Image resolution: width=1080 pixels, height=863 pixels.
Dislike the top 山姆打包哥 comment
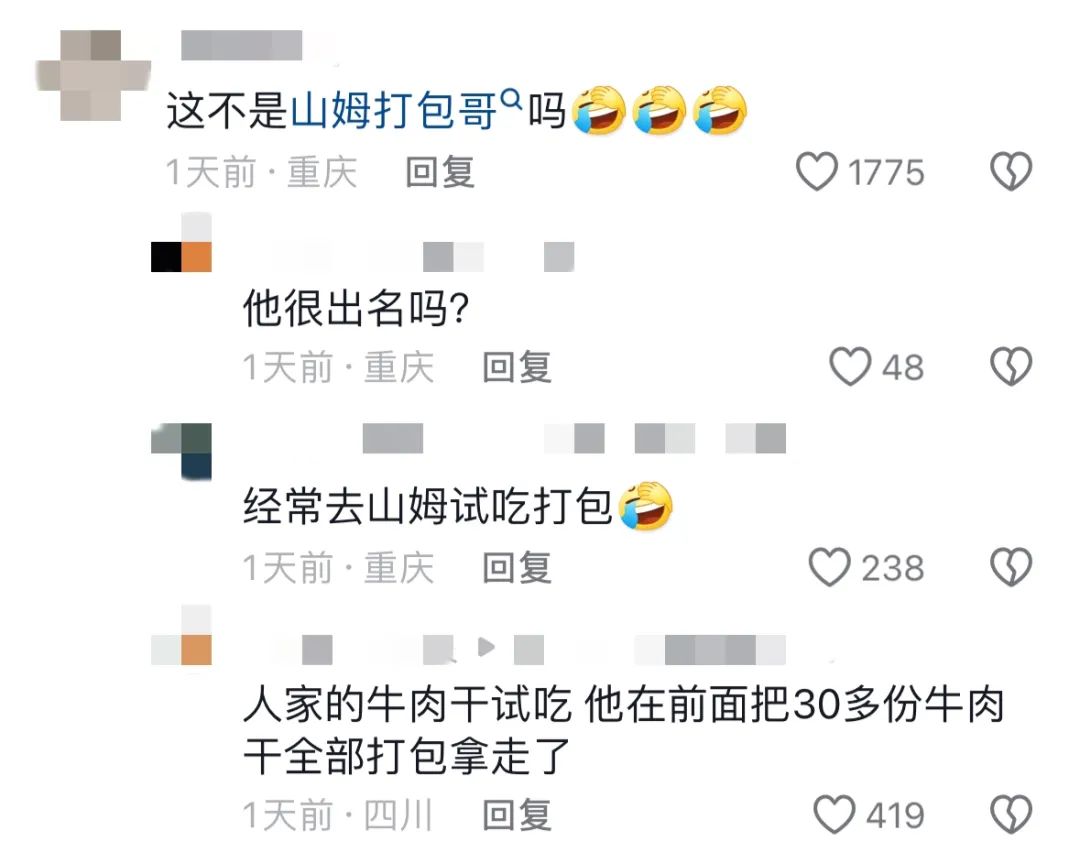click(1011, 171)
